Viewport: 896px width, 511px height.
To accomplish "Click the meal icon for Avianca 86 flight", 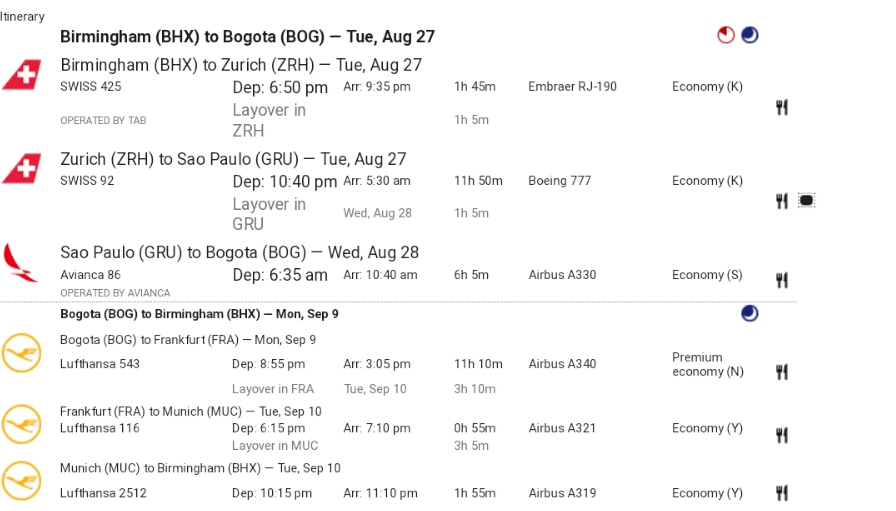I will point(782,280).
